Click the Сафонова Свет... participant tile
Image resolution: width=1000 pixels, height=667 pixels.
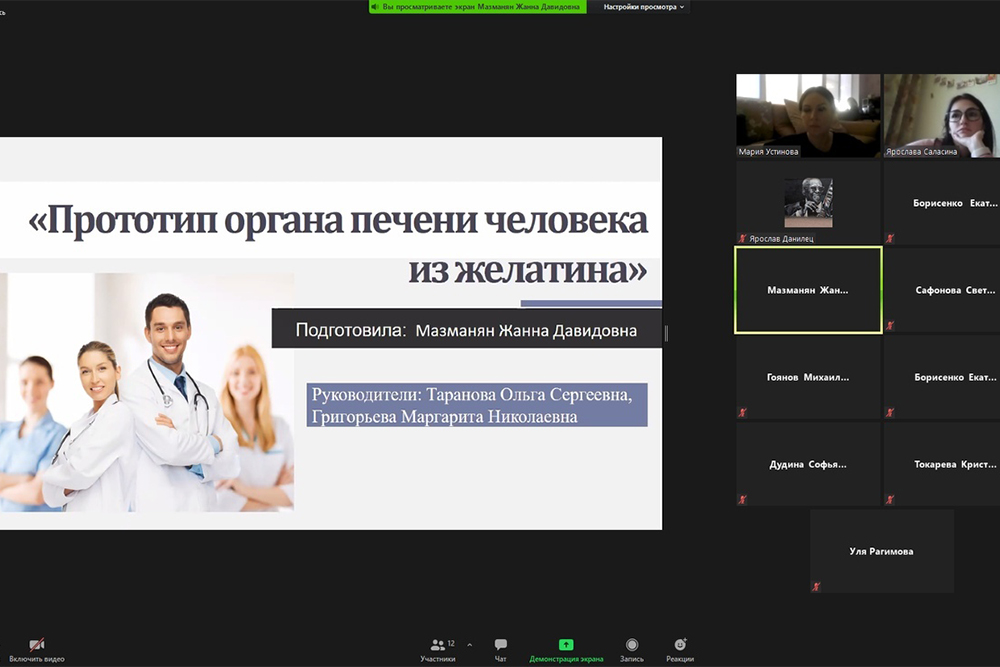[x=941, y=290]
